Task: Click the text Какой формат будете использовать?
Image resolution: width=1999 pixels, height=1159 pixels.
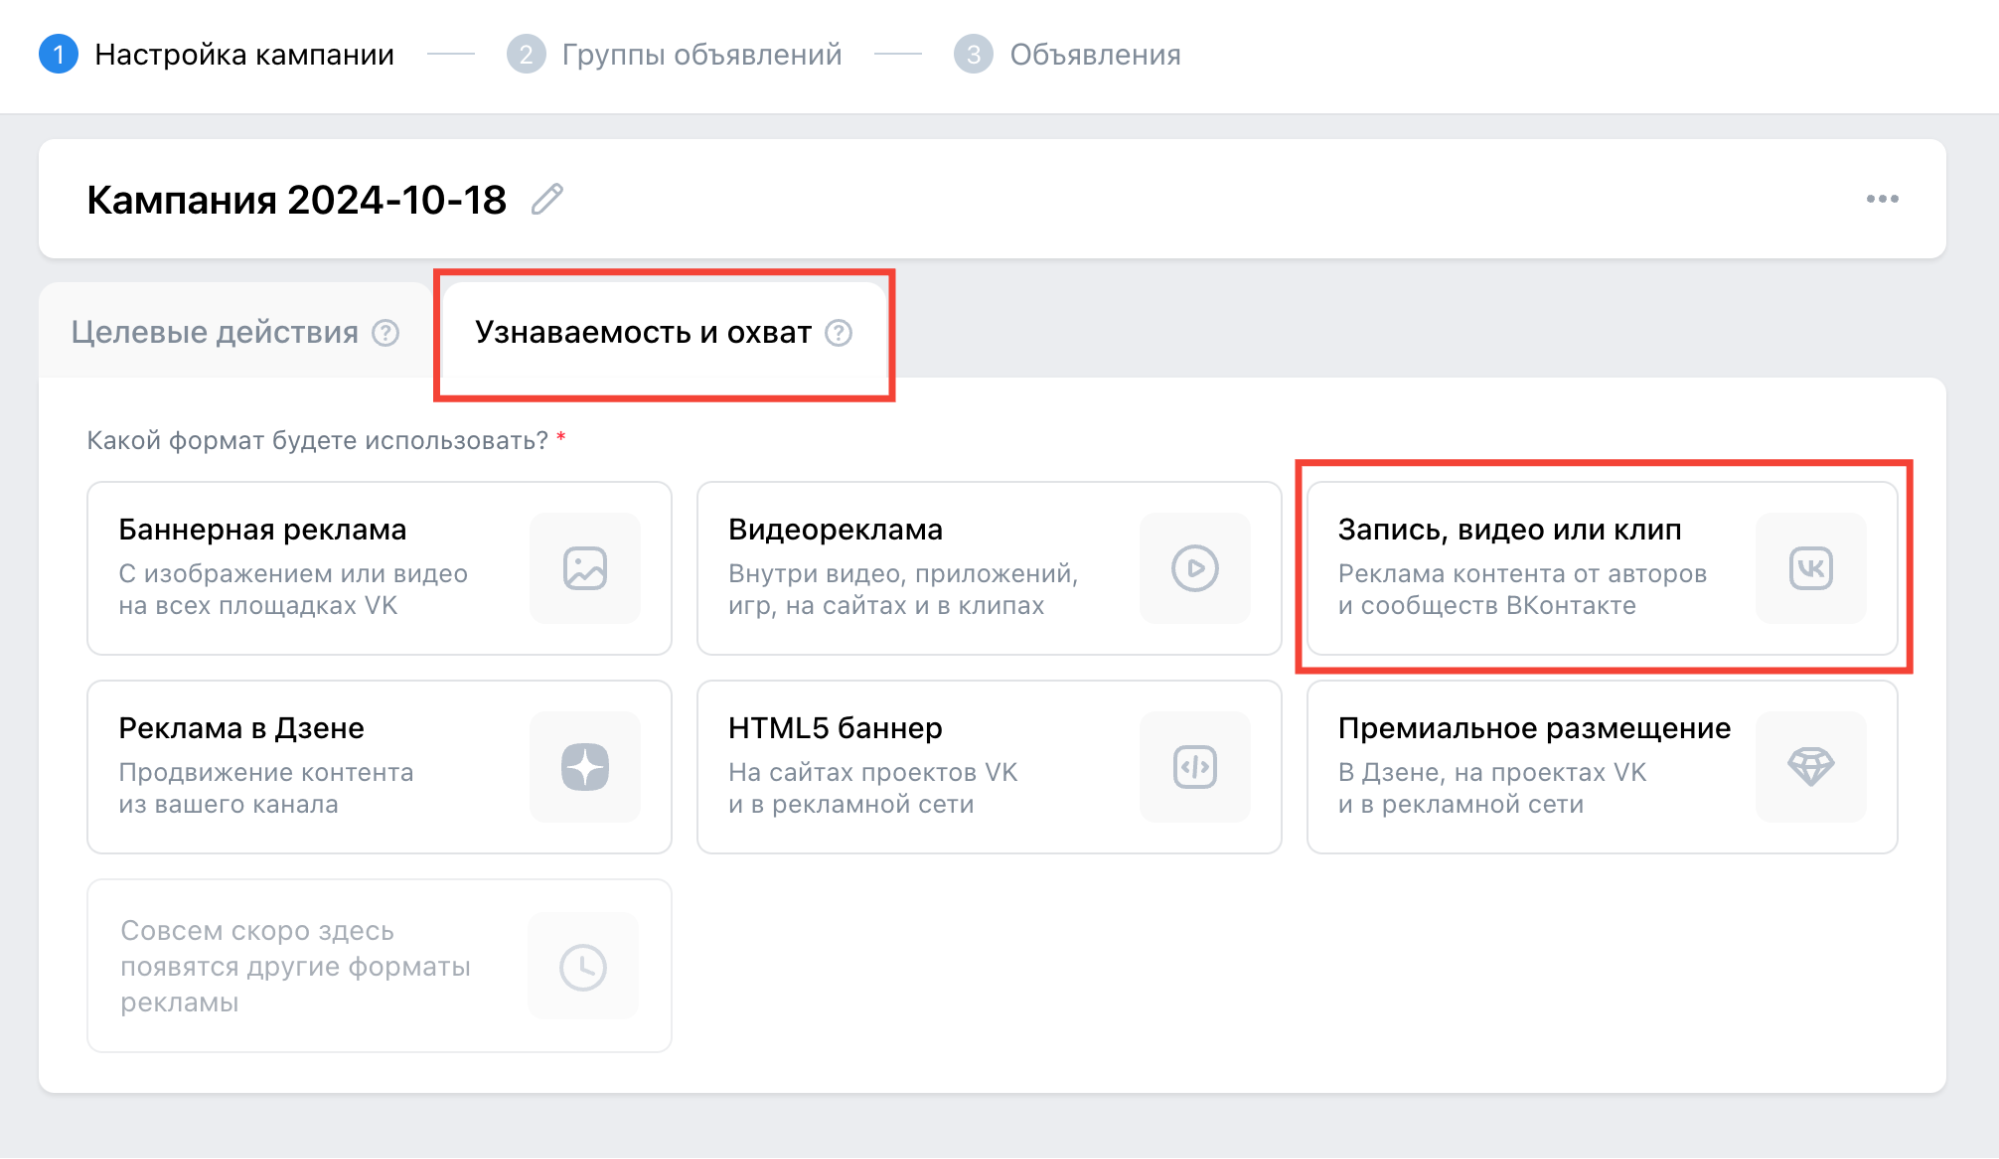Action: point(317,441)
